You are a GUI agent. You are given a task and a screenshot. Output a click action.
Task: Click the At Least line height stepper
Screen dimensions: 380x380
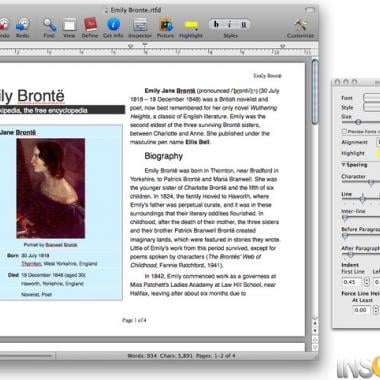[376, 310]
